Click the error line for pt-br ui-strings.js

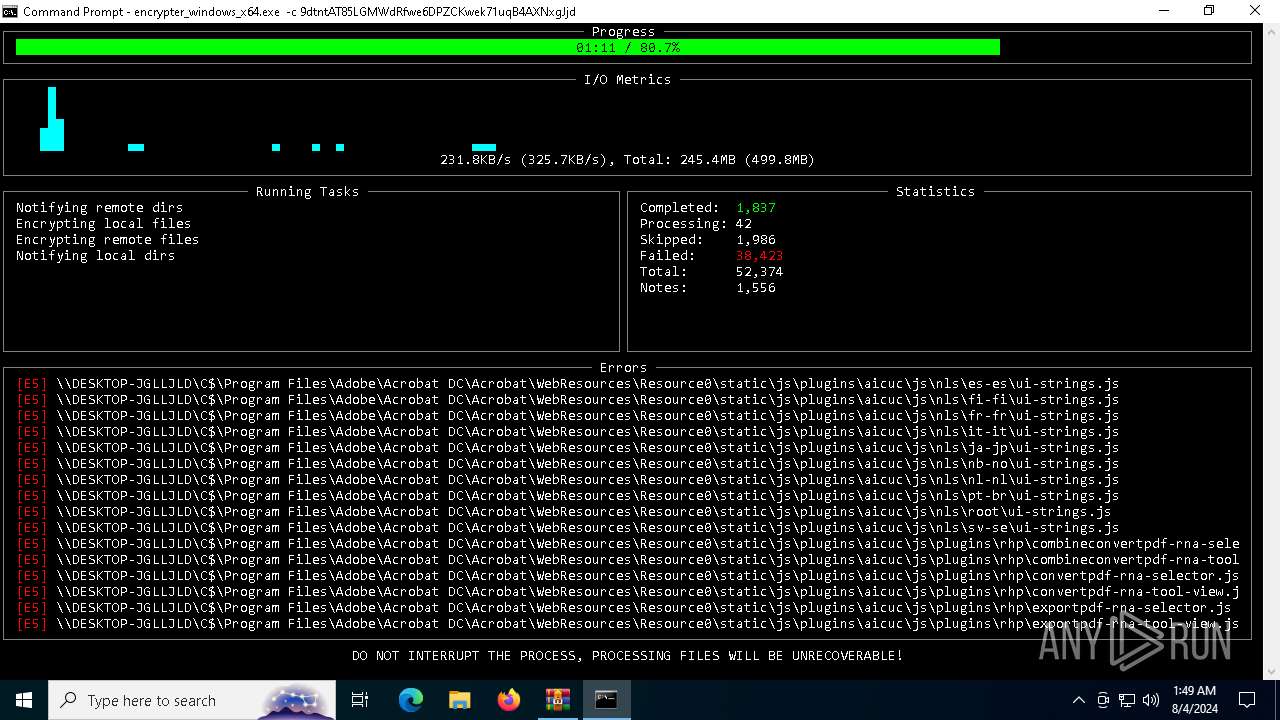[x=568, y=495]
